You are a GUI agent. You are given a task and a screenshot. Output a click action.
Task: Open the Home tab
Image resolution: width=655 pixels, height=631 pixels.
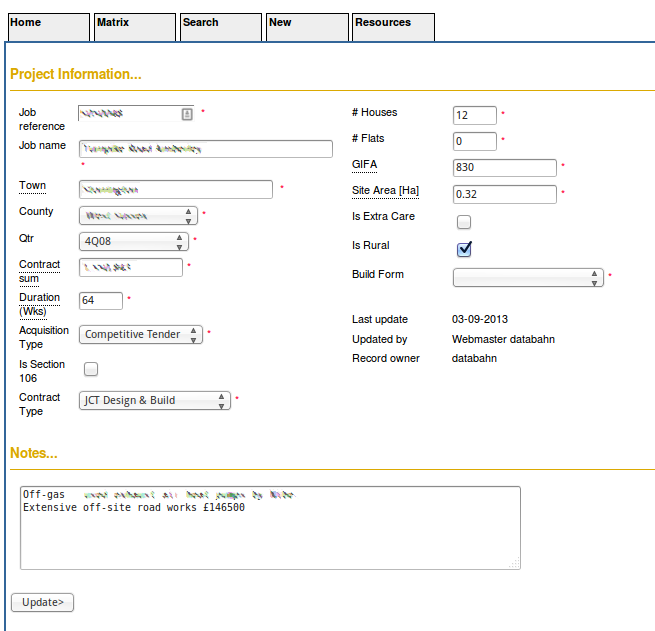tap(49, 27)
